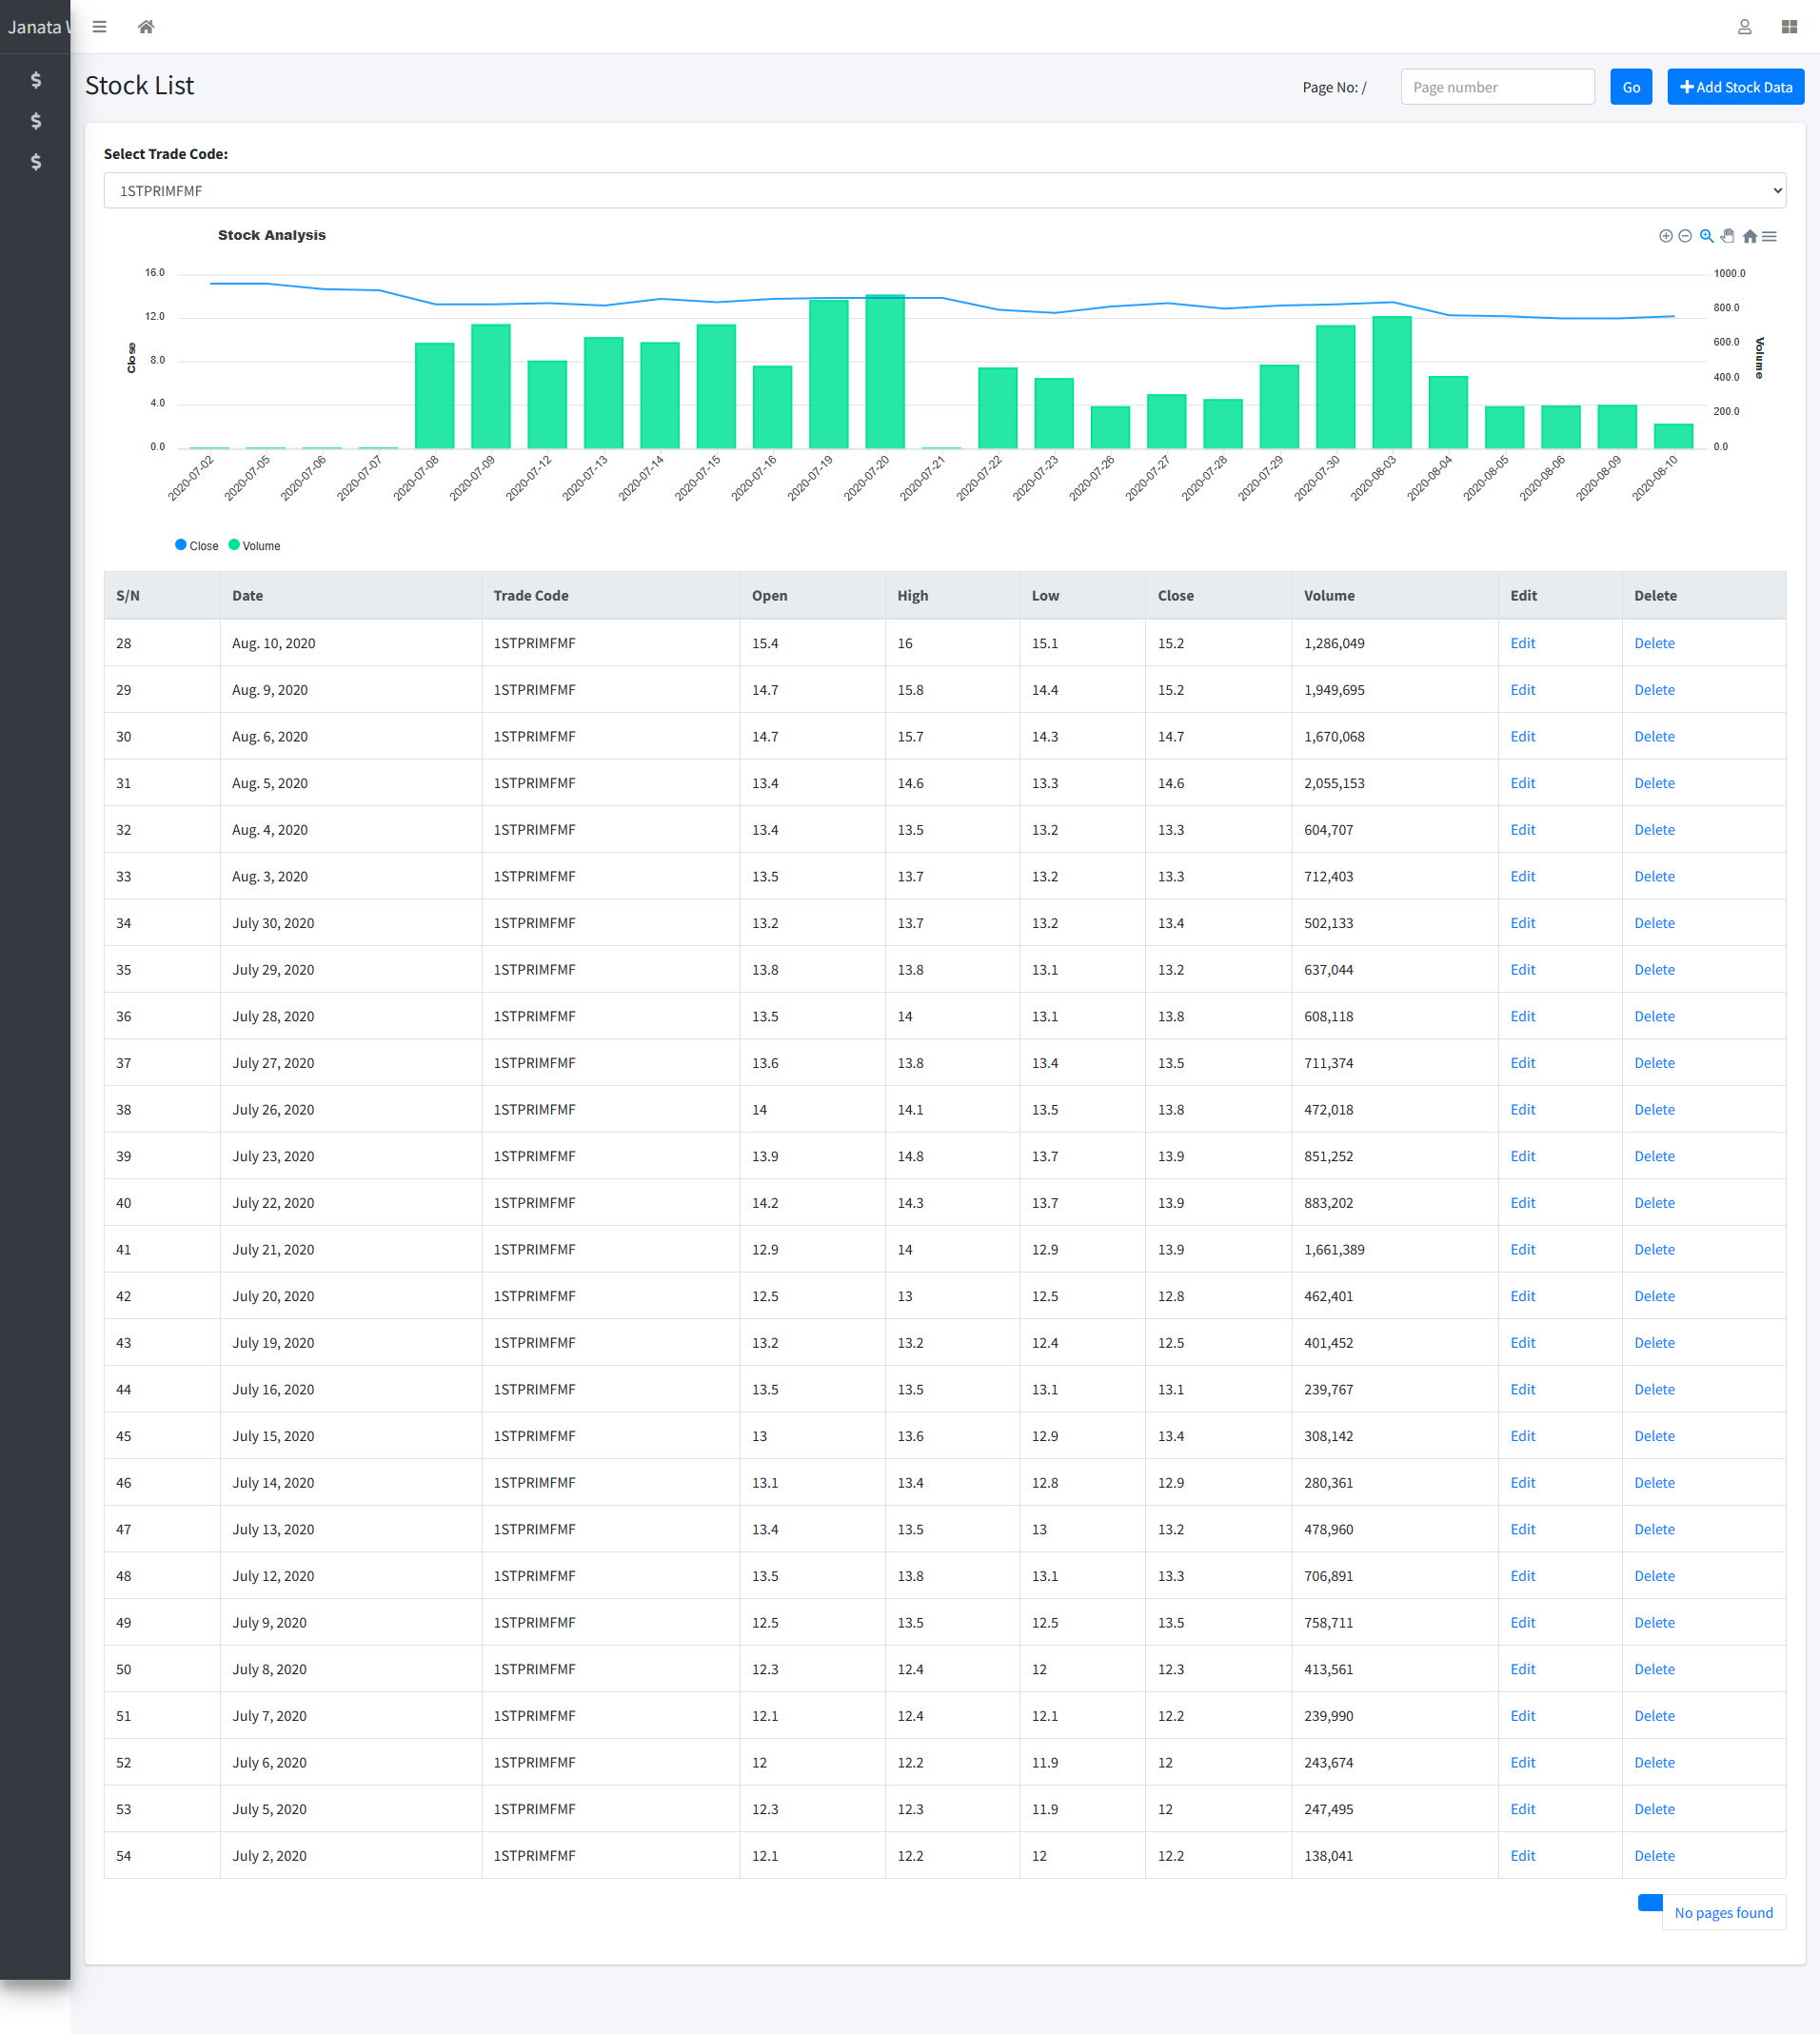Toggle the Close series in the chart legend
This screenshot has height=2034, width=1820.
[x=197, y=545]
